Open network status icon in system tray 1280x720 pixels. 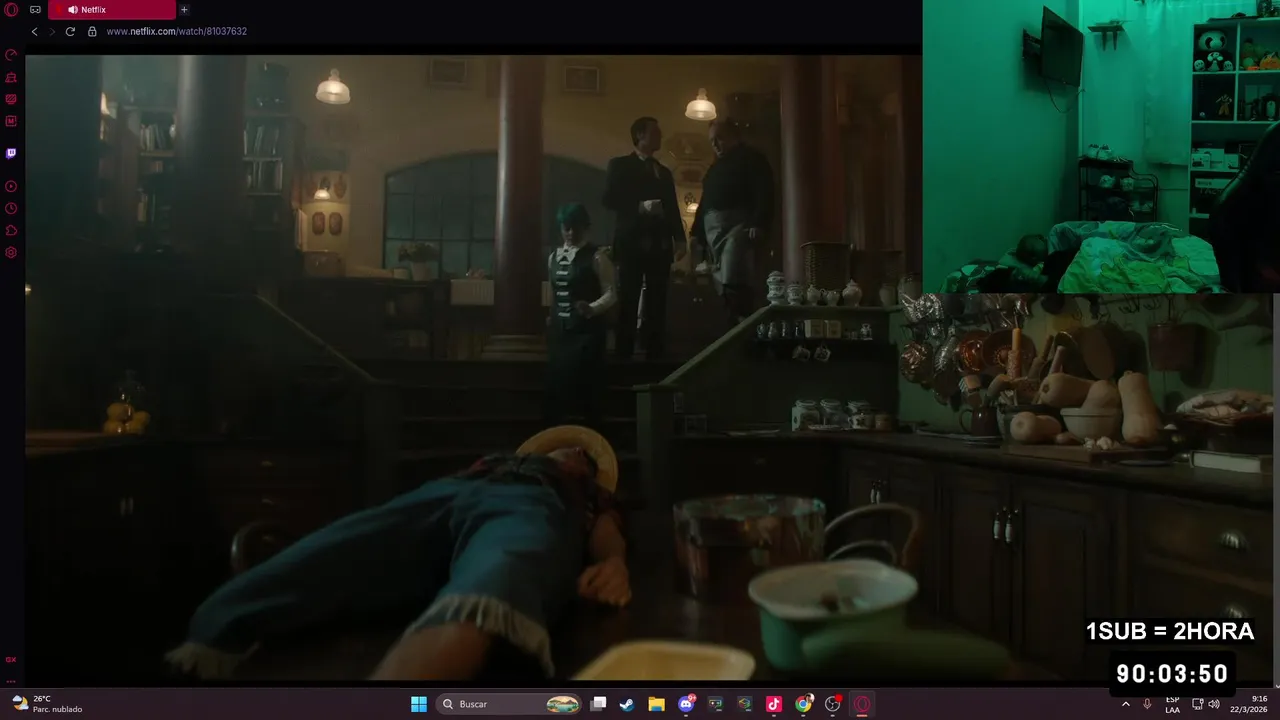coord(1198,704)
